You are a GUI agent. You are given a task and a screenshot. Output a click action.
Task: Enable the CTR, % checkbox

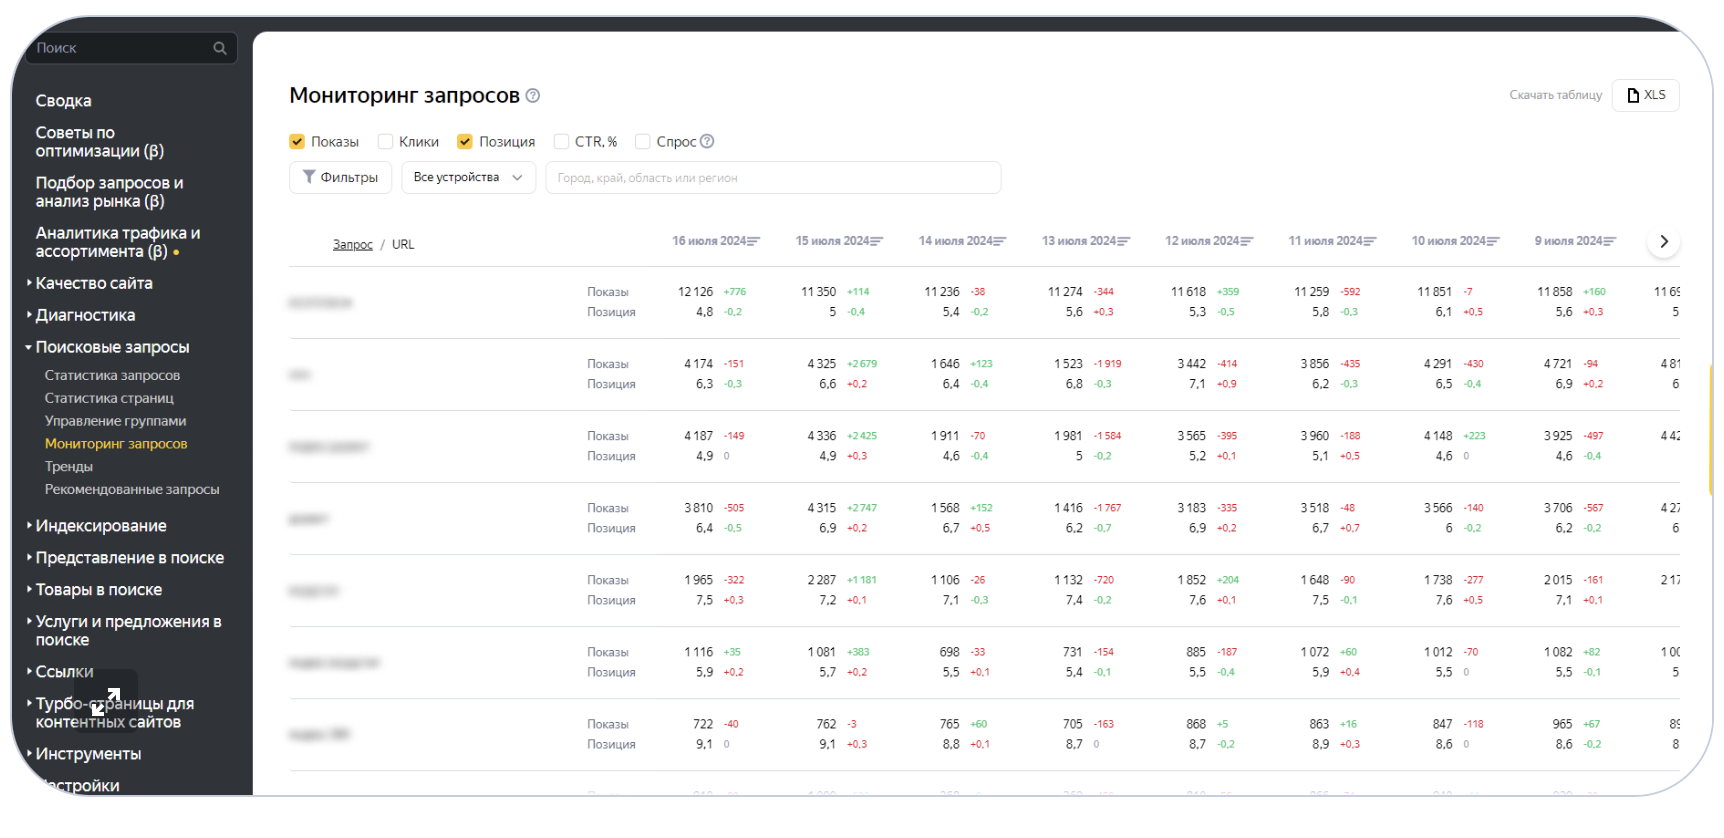point(562,142)
